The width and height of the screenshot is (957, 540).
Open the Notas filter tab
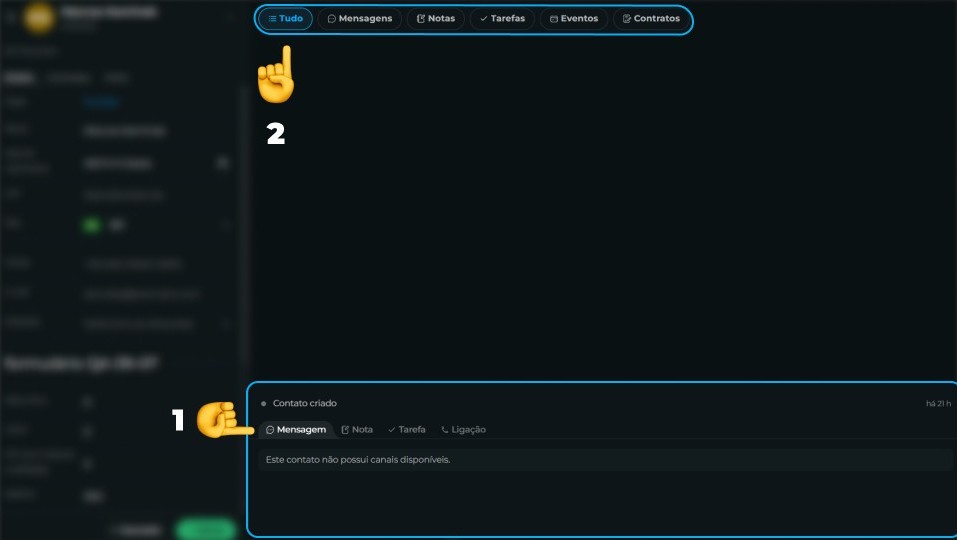(435, 19)
